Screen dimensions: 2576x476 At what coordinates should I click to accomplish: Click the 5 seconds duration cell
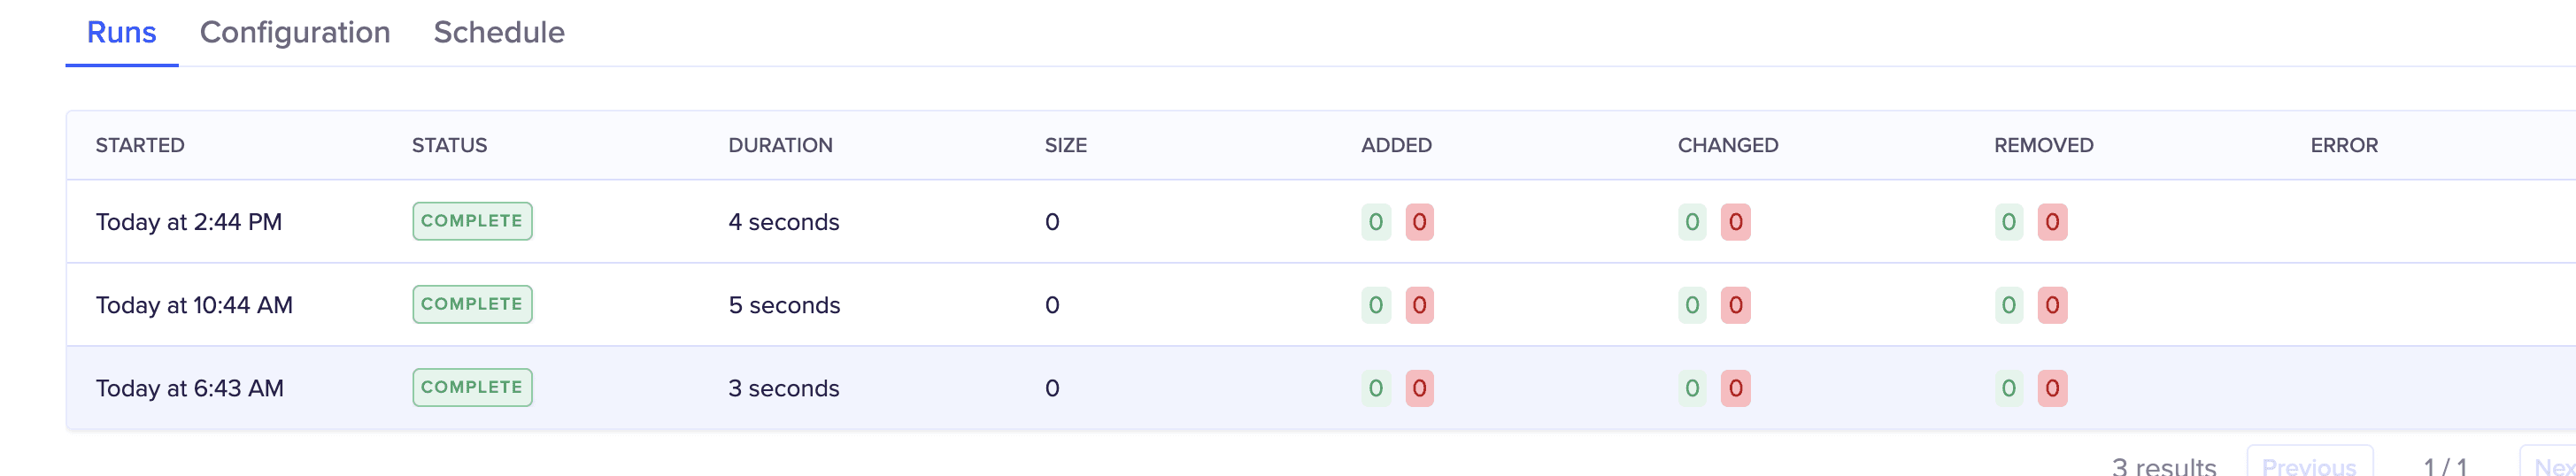click(x=784, y=305)
